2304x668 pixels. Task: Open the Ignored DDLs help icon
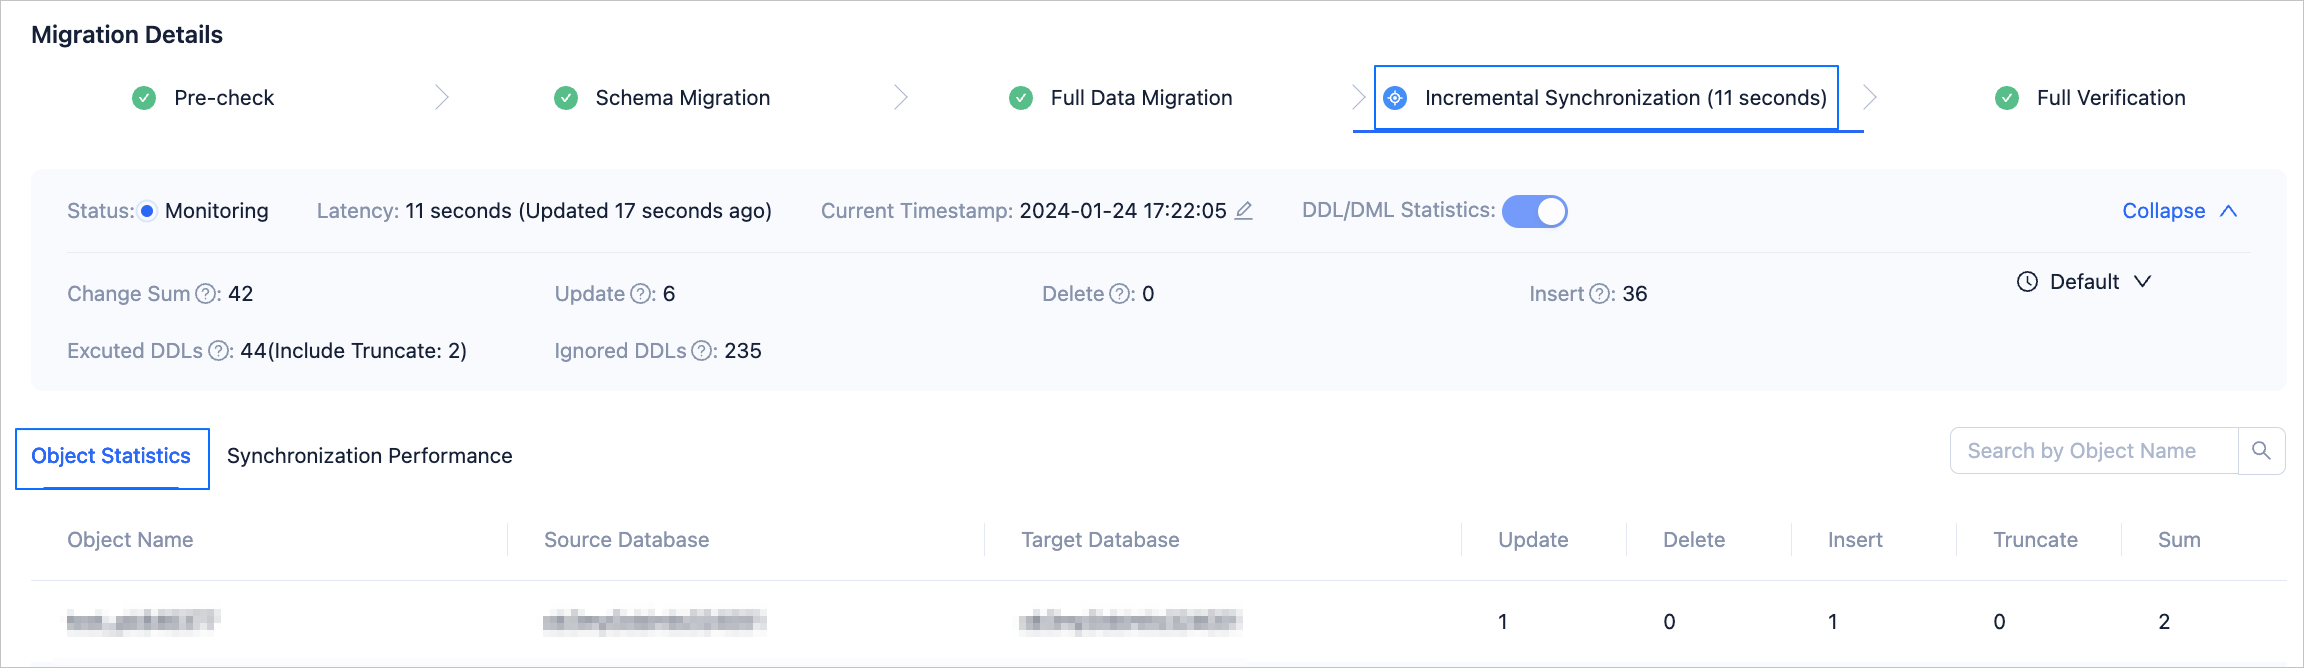(702, 351)
